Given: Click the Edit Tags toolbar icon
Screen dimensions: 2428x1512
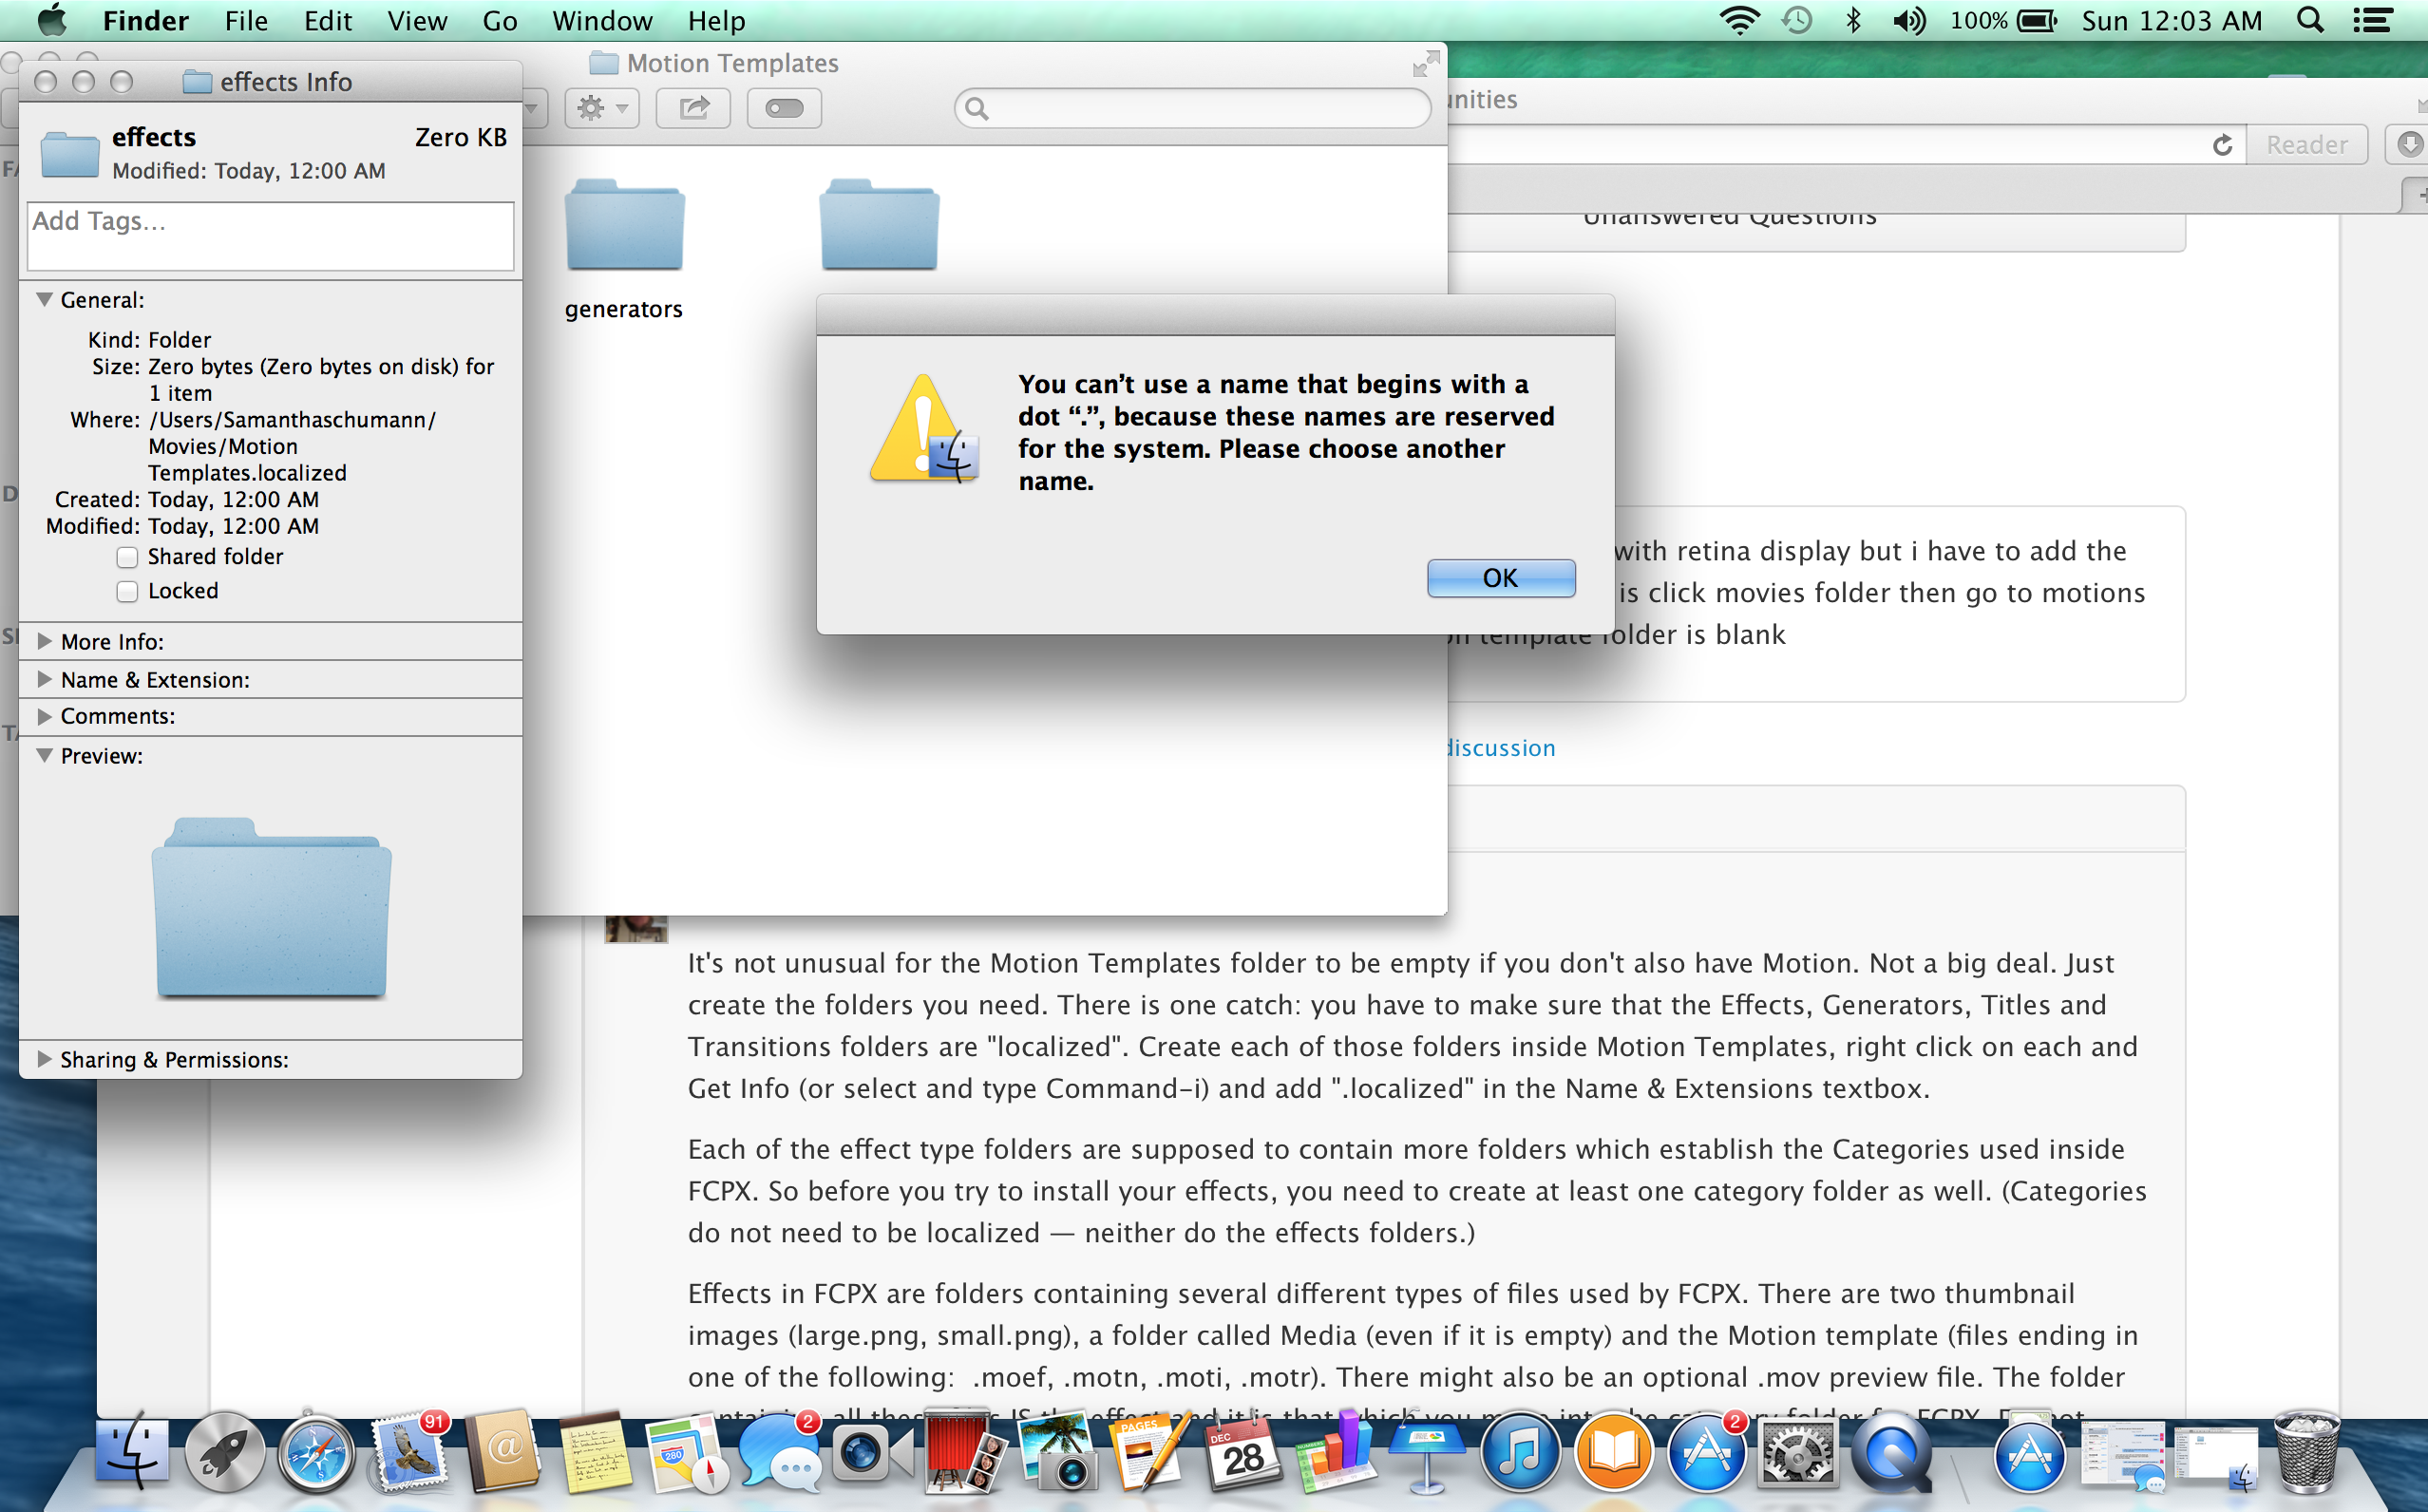Looking at the screenshot, I should point(784,108).
